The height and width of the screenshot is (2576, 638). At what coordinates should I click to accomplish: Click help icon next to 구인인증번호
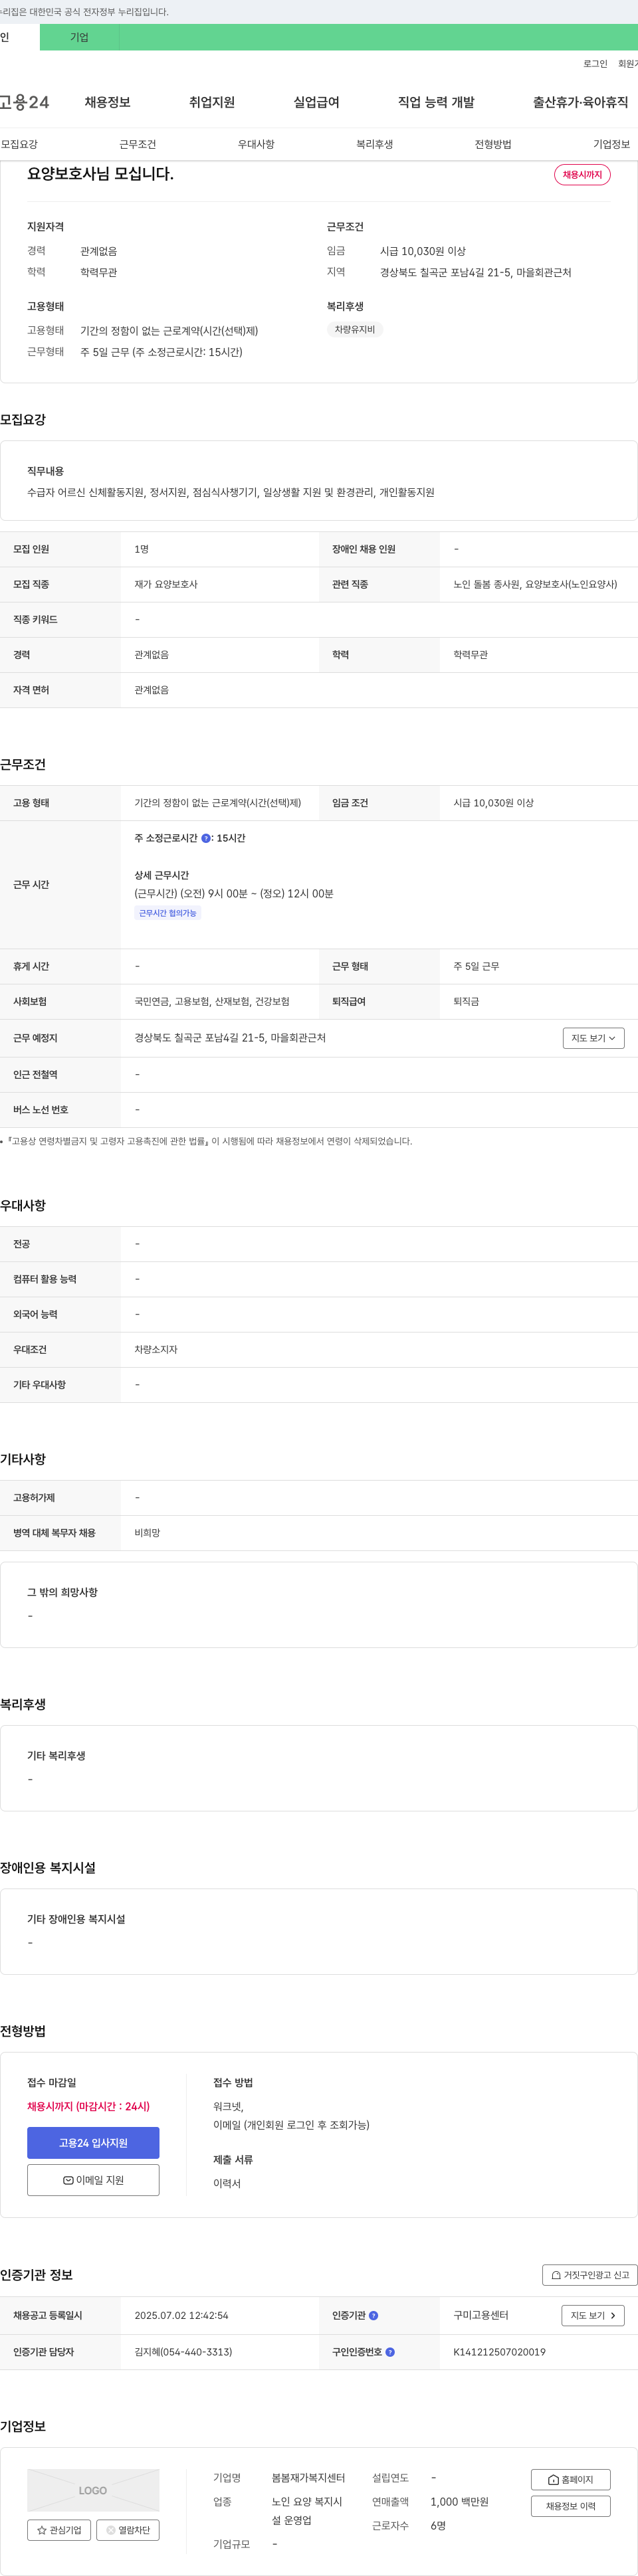pos(390,2352)
